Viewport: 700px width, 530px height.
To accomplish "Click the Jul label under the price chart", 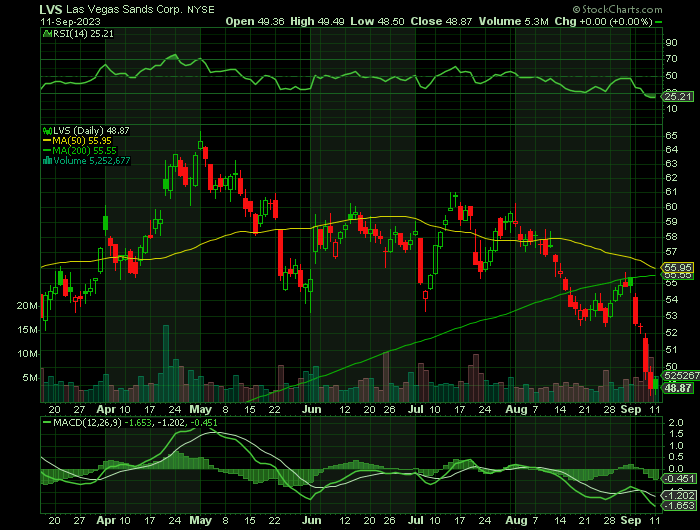I will point(416,410).
